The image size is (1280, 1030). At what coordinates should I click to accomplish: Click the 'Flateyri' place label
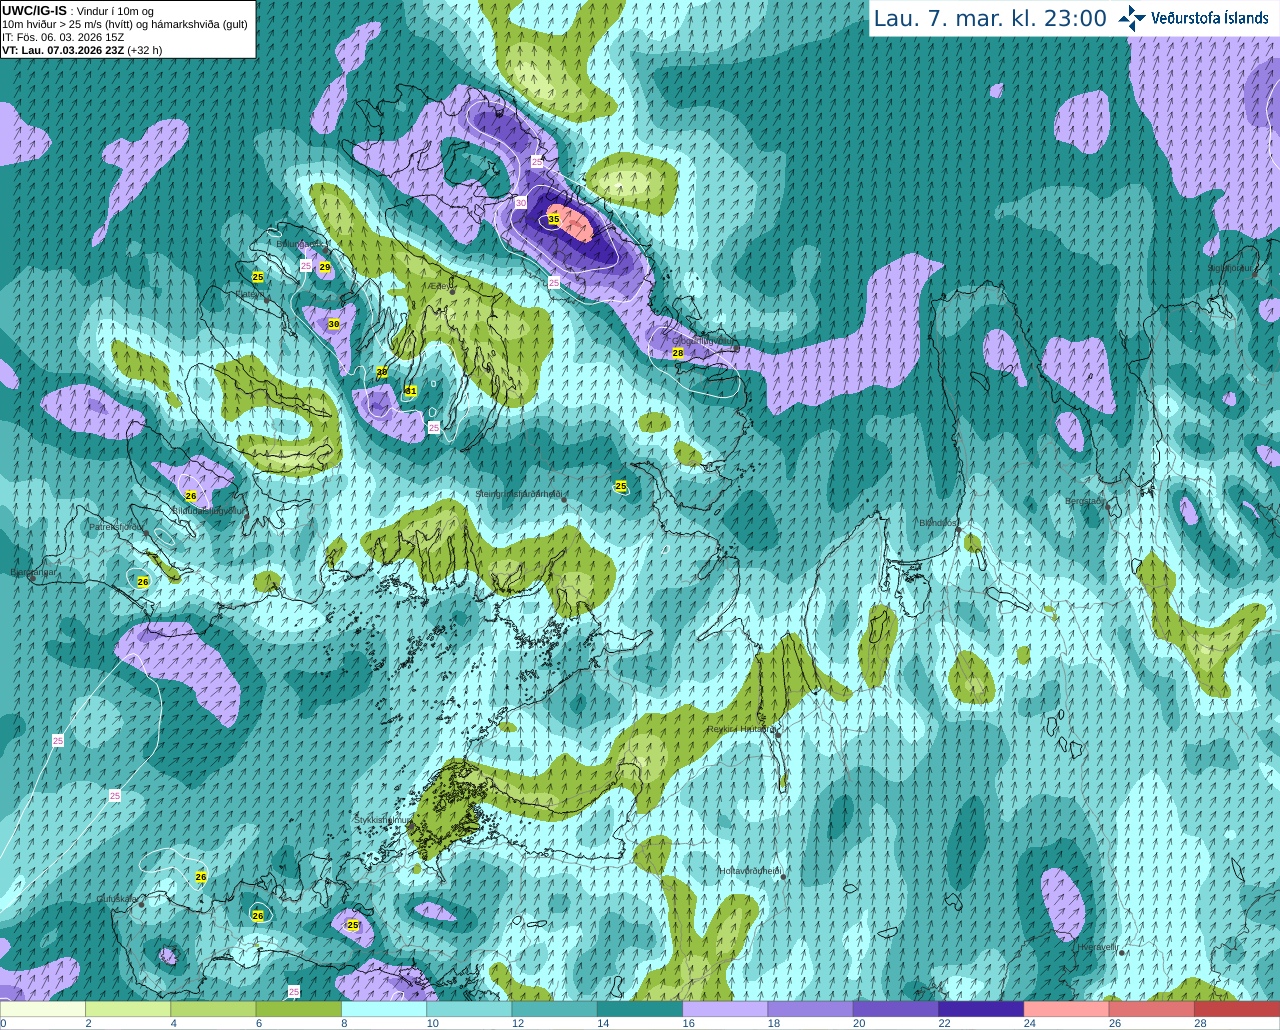250,294
